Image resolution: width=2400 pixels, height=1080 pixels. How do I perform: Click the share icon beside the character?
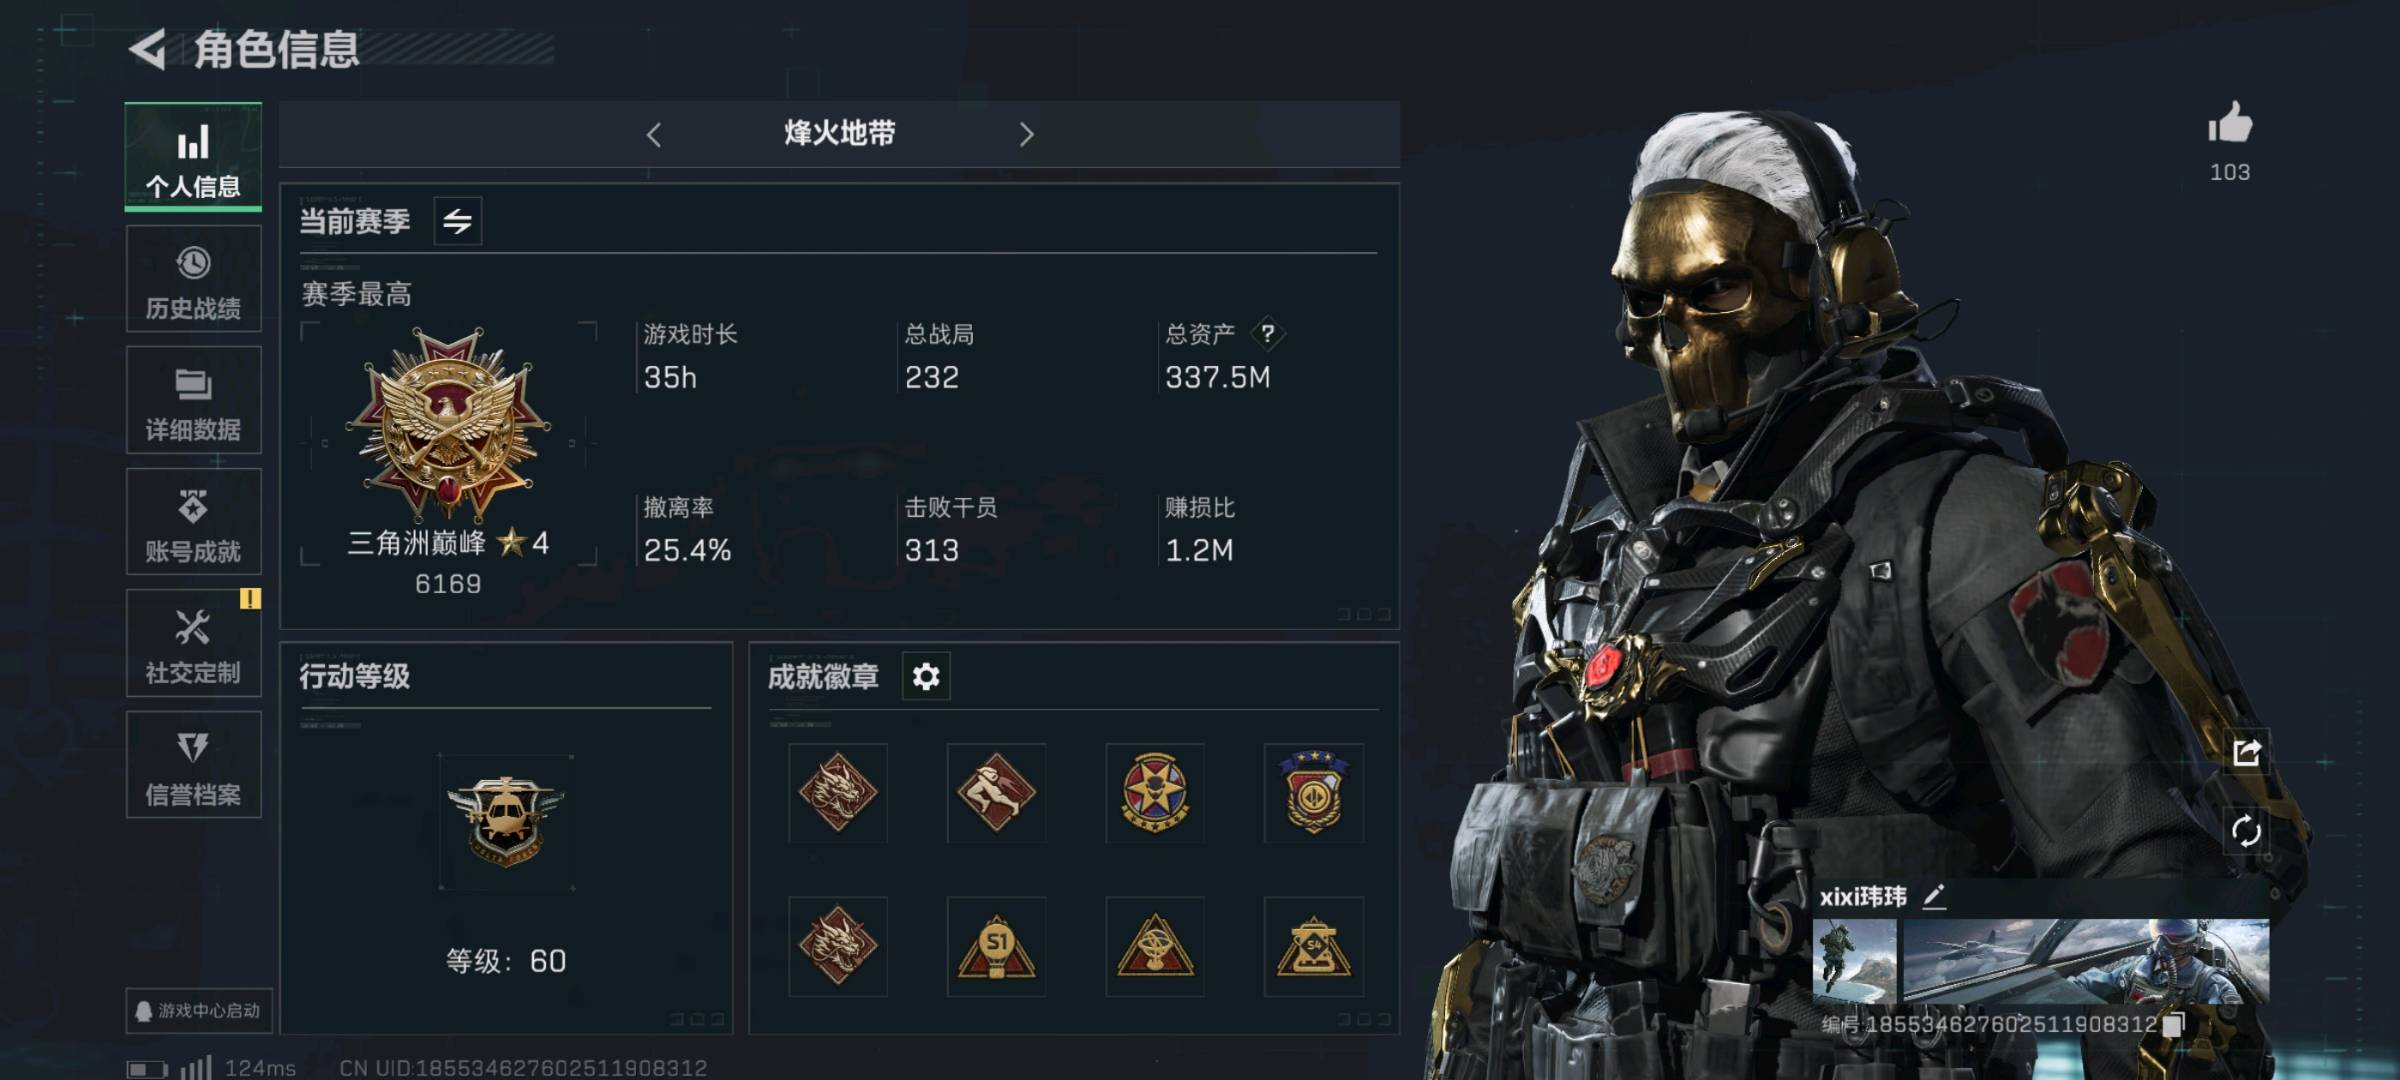pyautogui.click(x=2246, y=752)
